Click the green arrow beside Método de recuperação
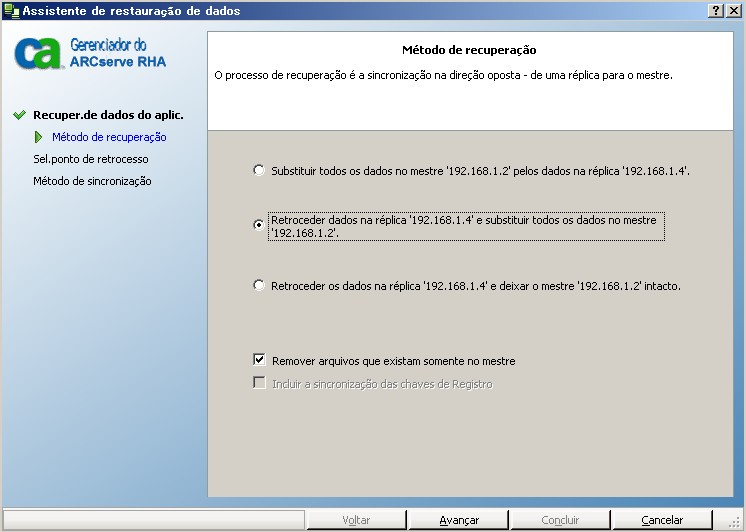The width and height of the screenshot is (746, 532). pos(39,137)
